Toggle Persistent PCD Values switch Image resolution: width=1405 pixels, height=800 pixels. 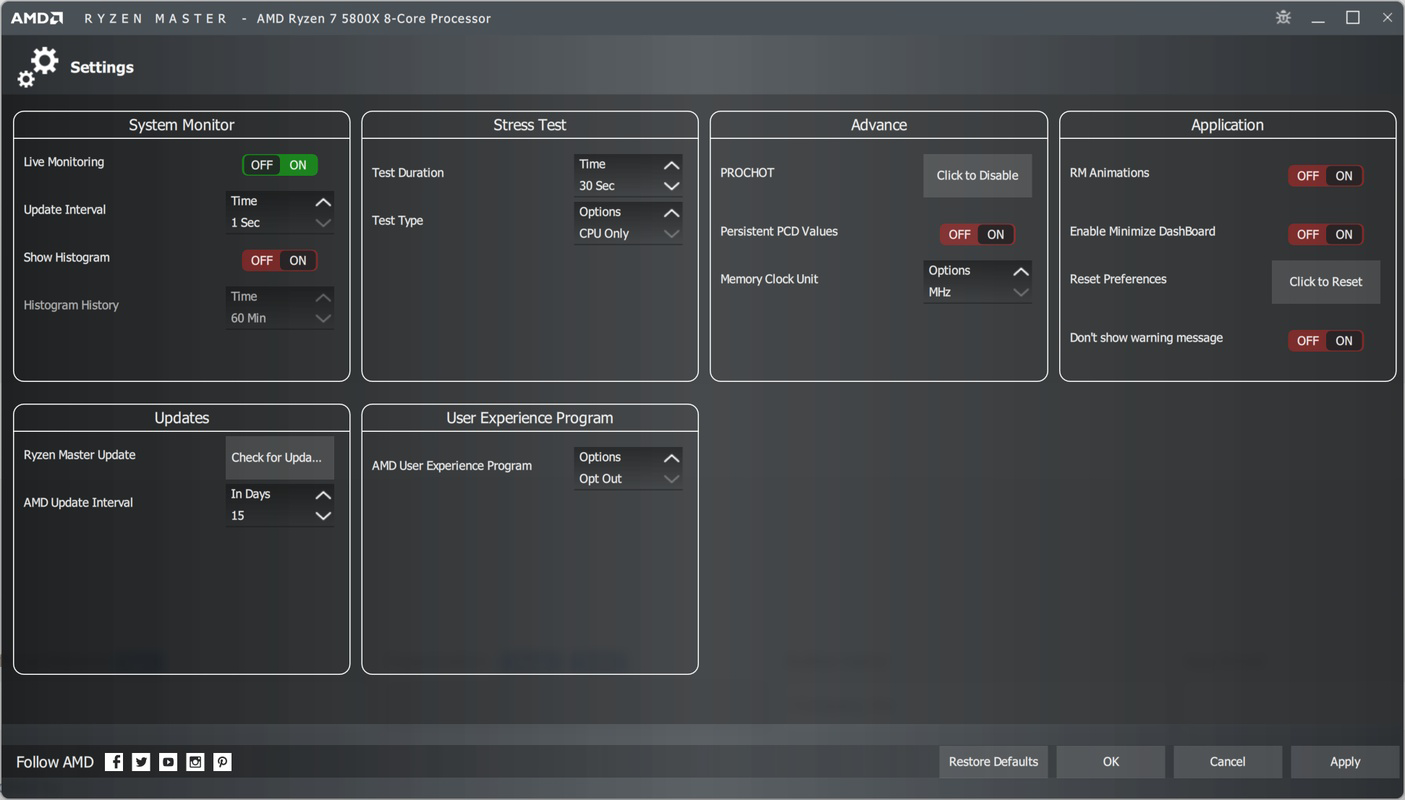977,234
